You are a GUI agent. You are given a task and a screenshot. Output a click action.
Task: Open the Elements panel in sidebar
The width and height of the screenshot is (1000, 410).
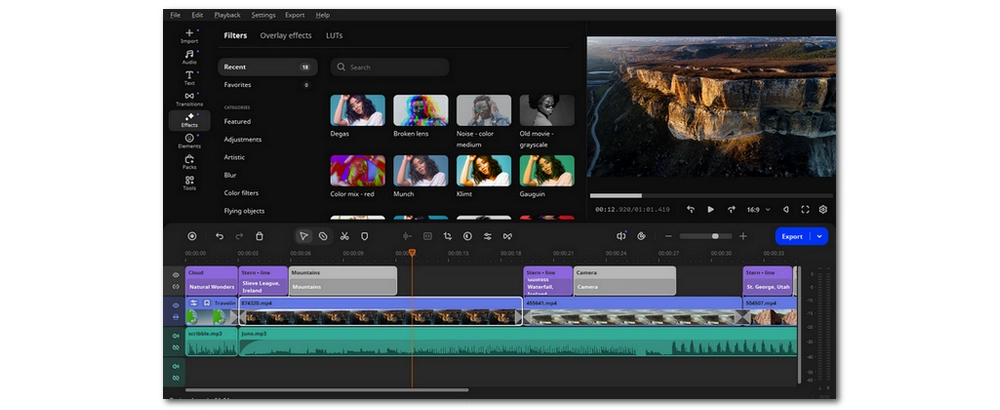click(189, 140)
